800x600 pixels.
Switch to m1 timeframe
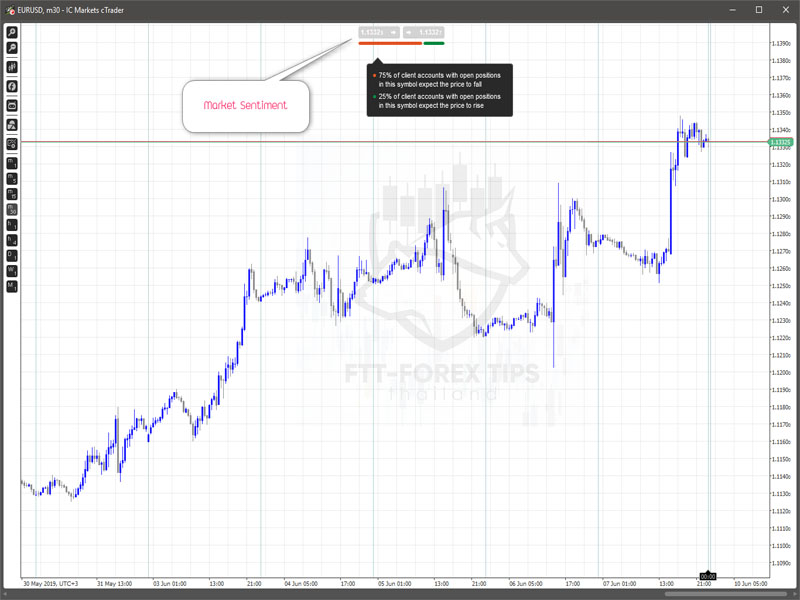pos(12,163)
